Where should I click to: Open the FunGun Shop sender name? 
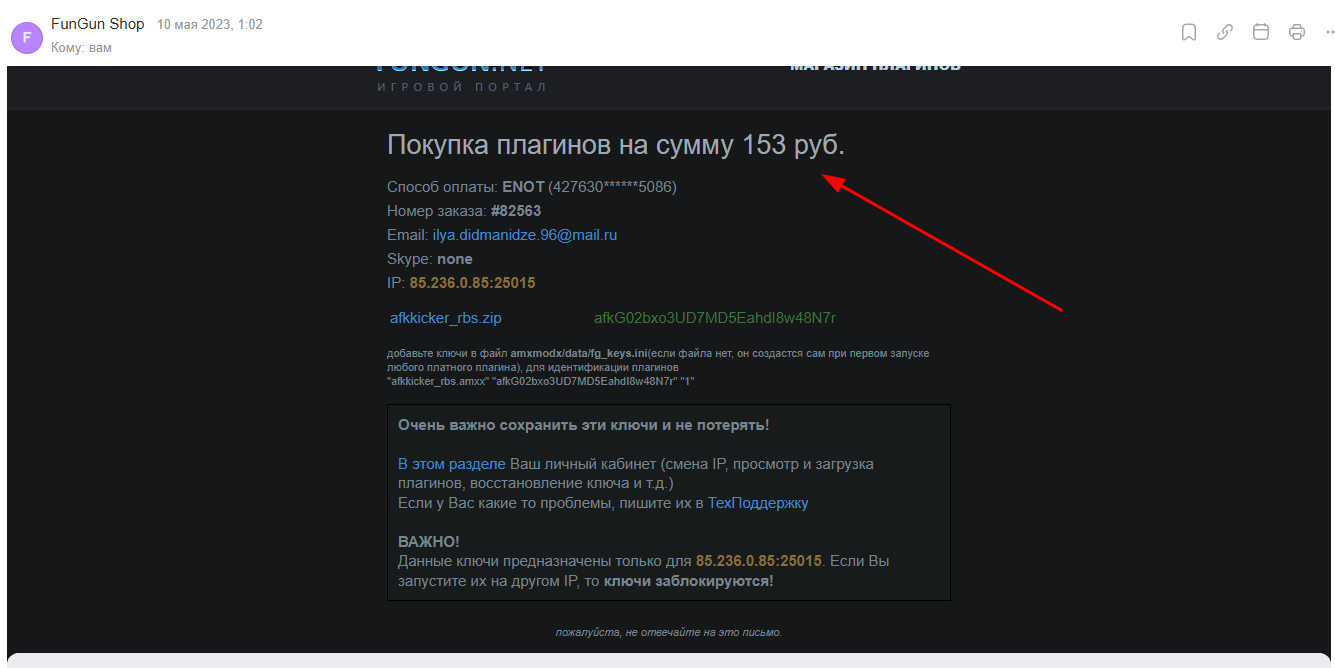tap(98, 24)
